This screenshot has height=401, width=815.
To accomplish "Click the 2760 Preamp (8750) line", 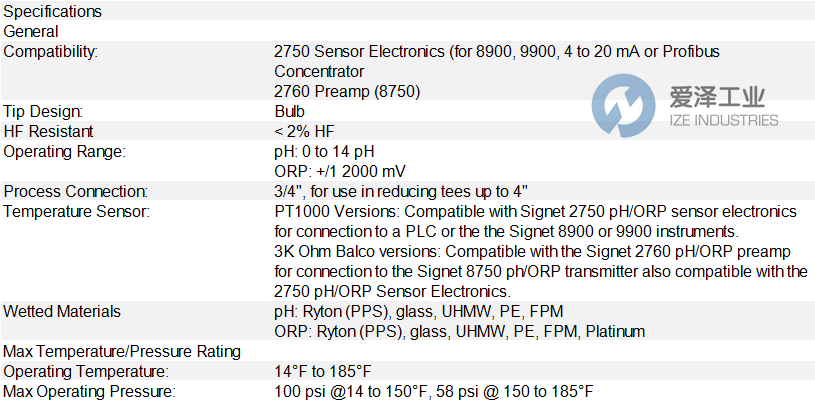I will click(x=347, y=92).
